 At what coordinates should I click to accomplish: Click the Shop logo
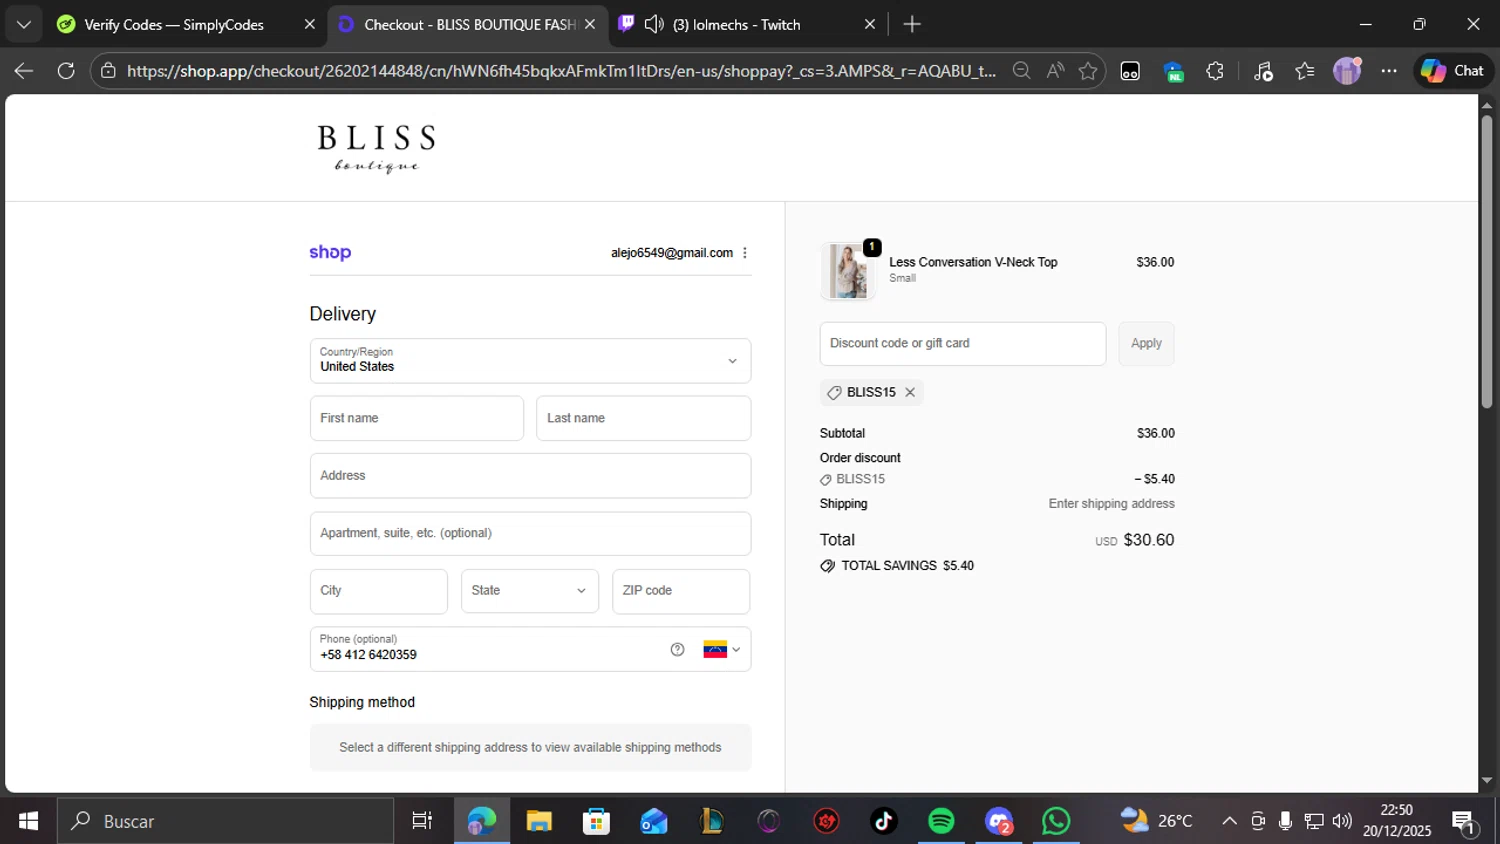pos(330,253)
